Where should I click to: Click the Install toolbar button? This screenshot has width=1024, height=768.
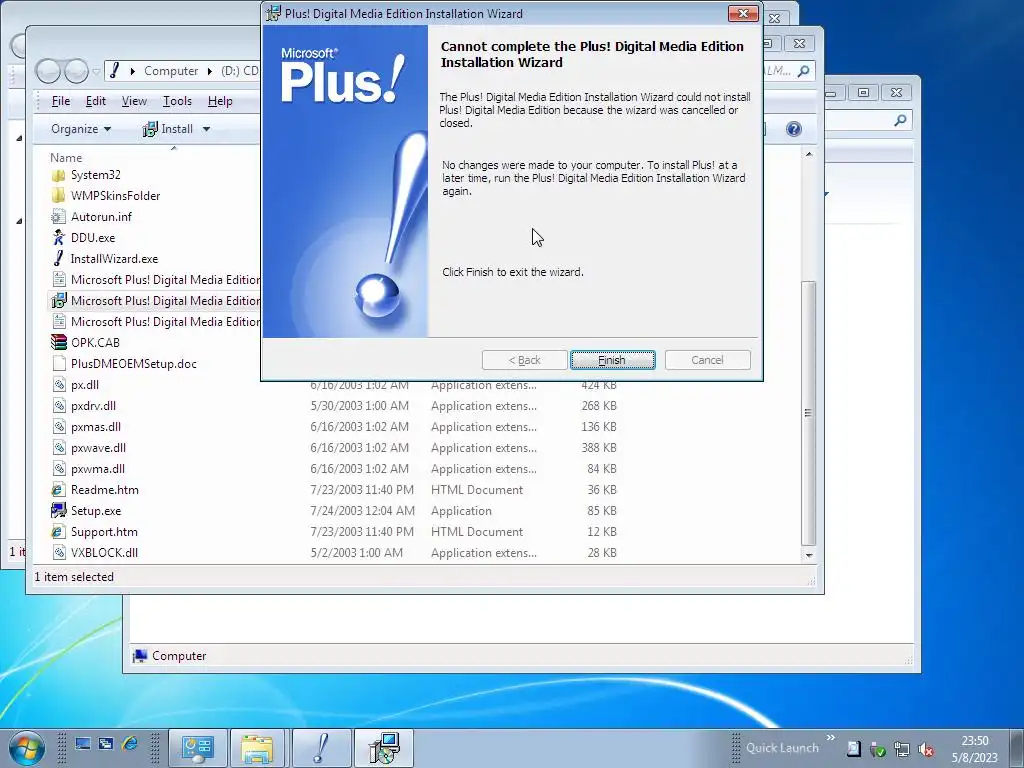[168, 129]
